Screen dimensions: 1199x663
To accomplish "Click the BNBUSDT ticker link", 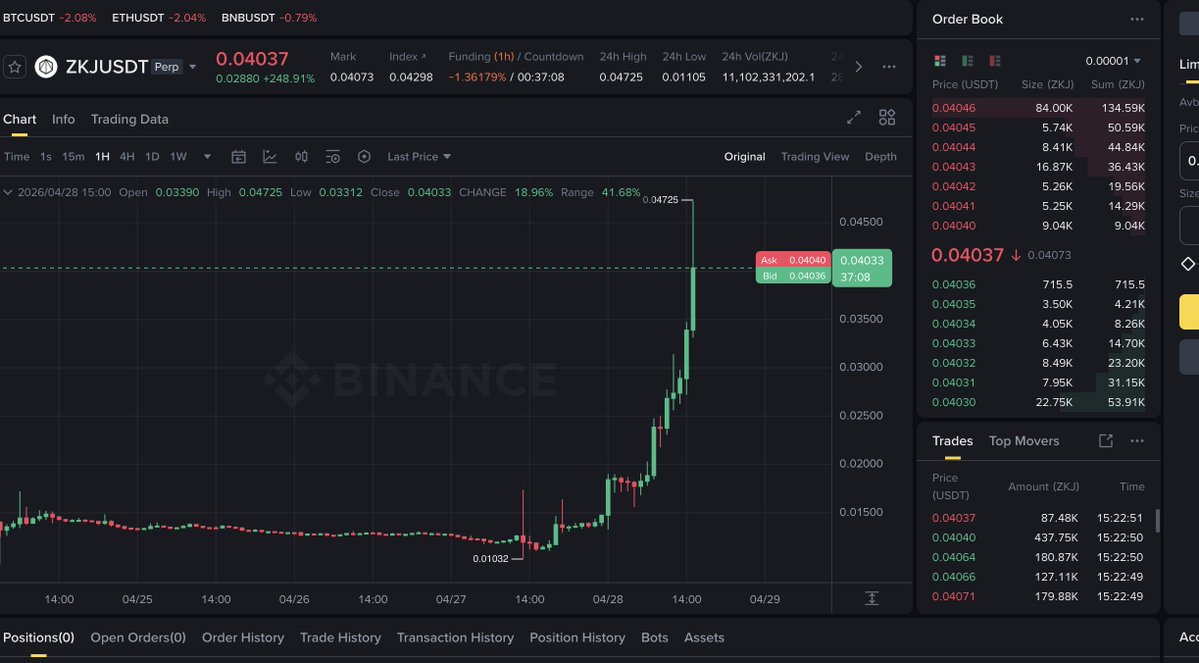I will click(x=269, y=18).
